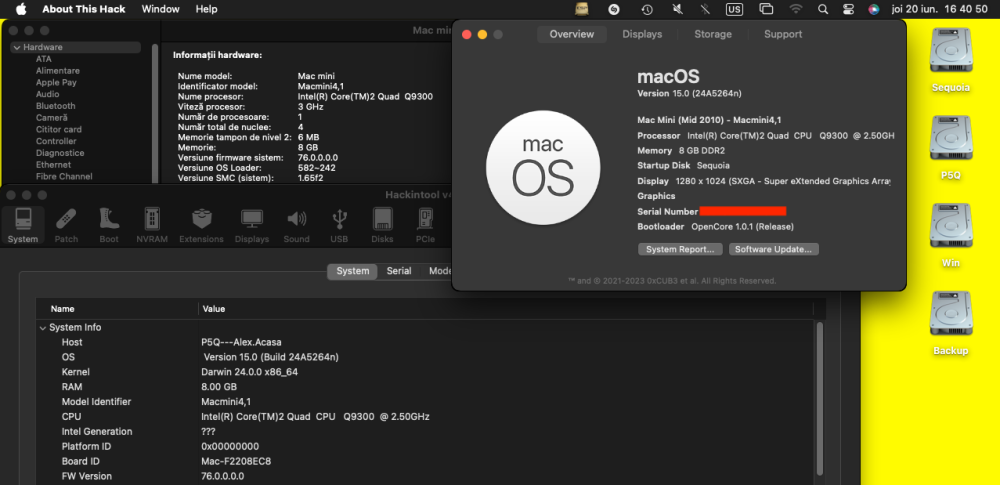Switch to the Storage tab
Viewport: 1000px width, 485px height.
point(712,34)
